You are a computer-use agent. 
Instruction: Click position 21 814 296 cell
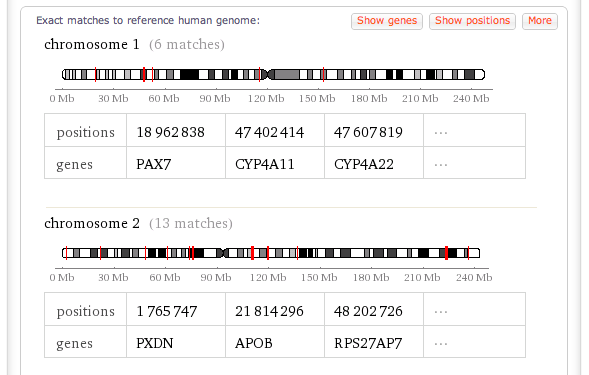pyautogui.click(x=275, y=309)
